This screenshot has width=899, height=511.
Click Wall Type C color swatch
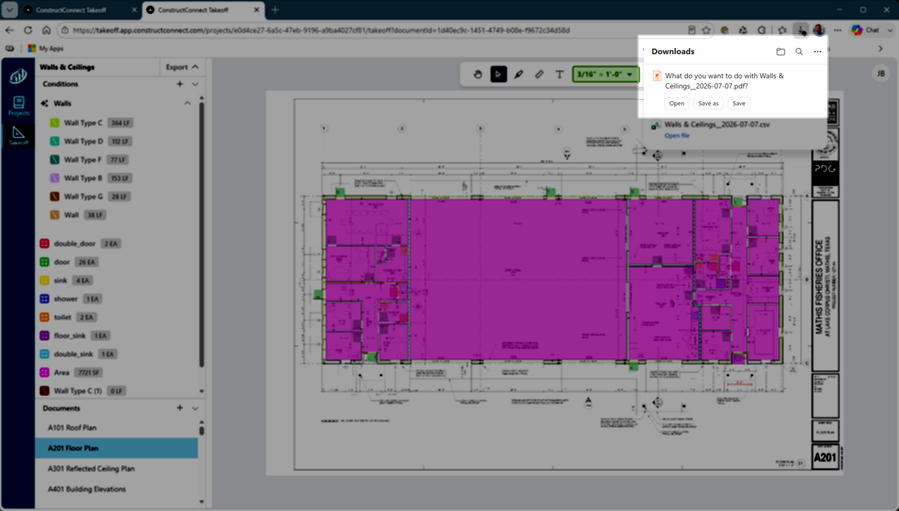click(54, 123)
